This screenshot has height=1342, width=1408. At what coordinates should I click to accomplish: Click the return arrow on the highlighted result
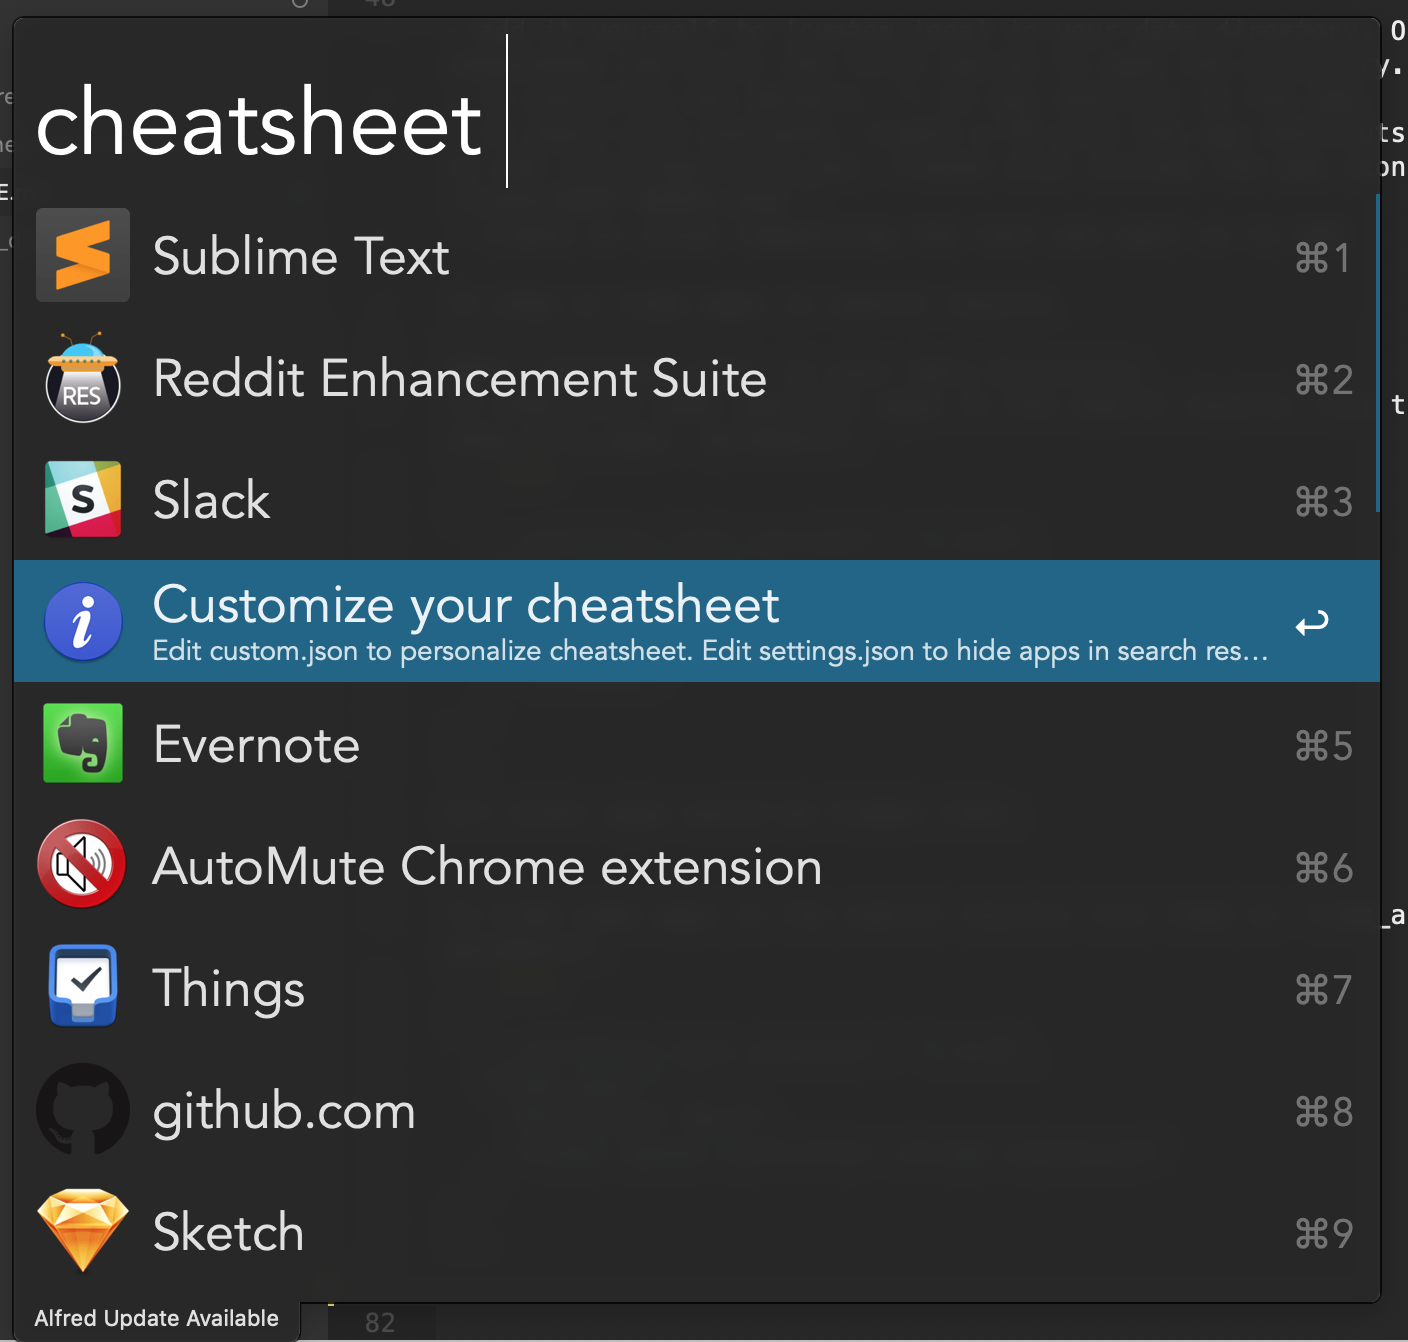tap(1312, 623)
